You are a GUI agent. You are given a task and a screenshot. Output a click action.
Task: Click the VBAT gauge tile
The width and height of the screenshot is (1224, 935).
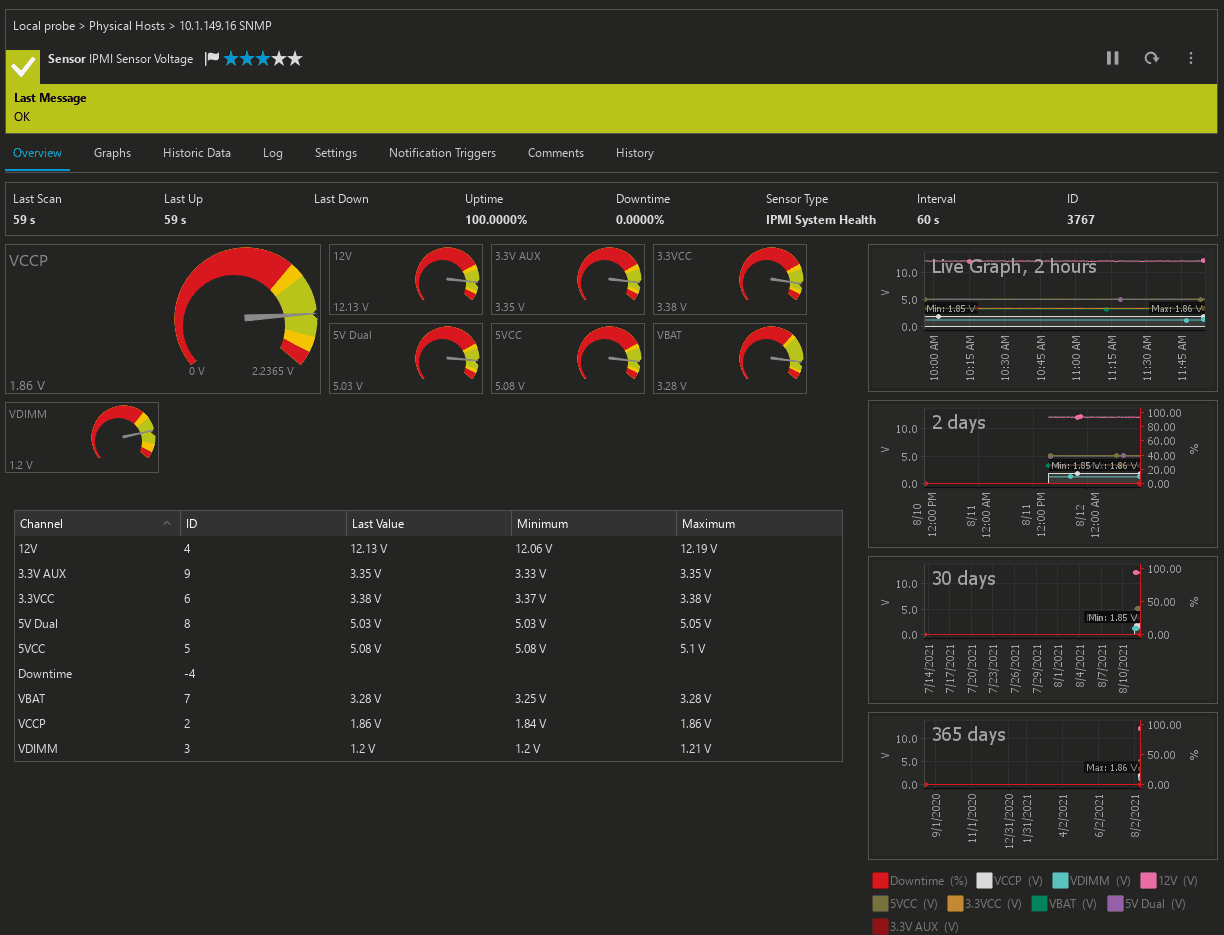coord(729,360)
